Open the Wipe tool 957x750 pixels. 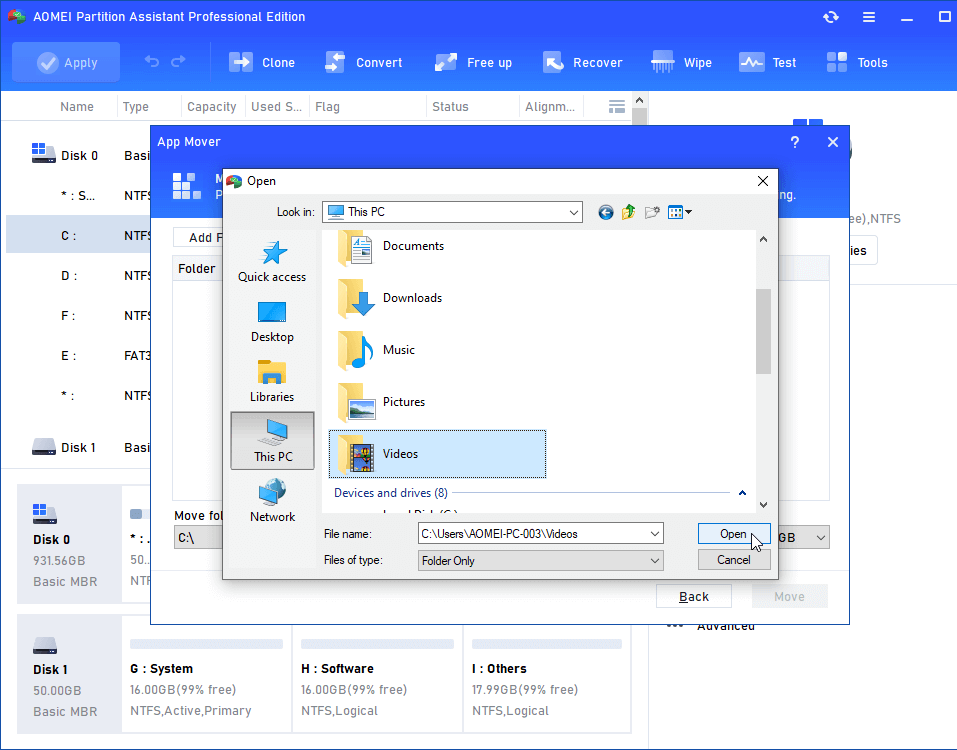682,62
